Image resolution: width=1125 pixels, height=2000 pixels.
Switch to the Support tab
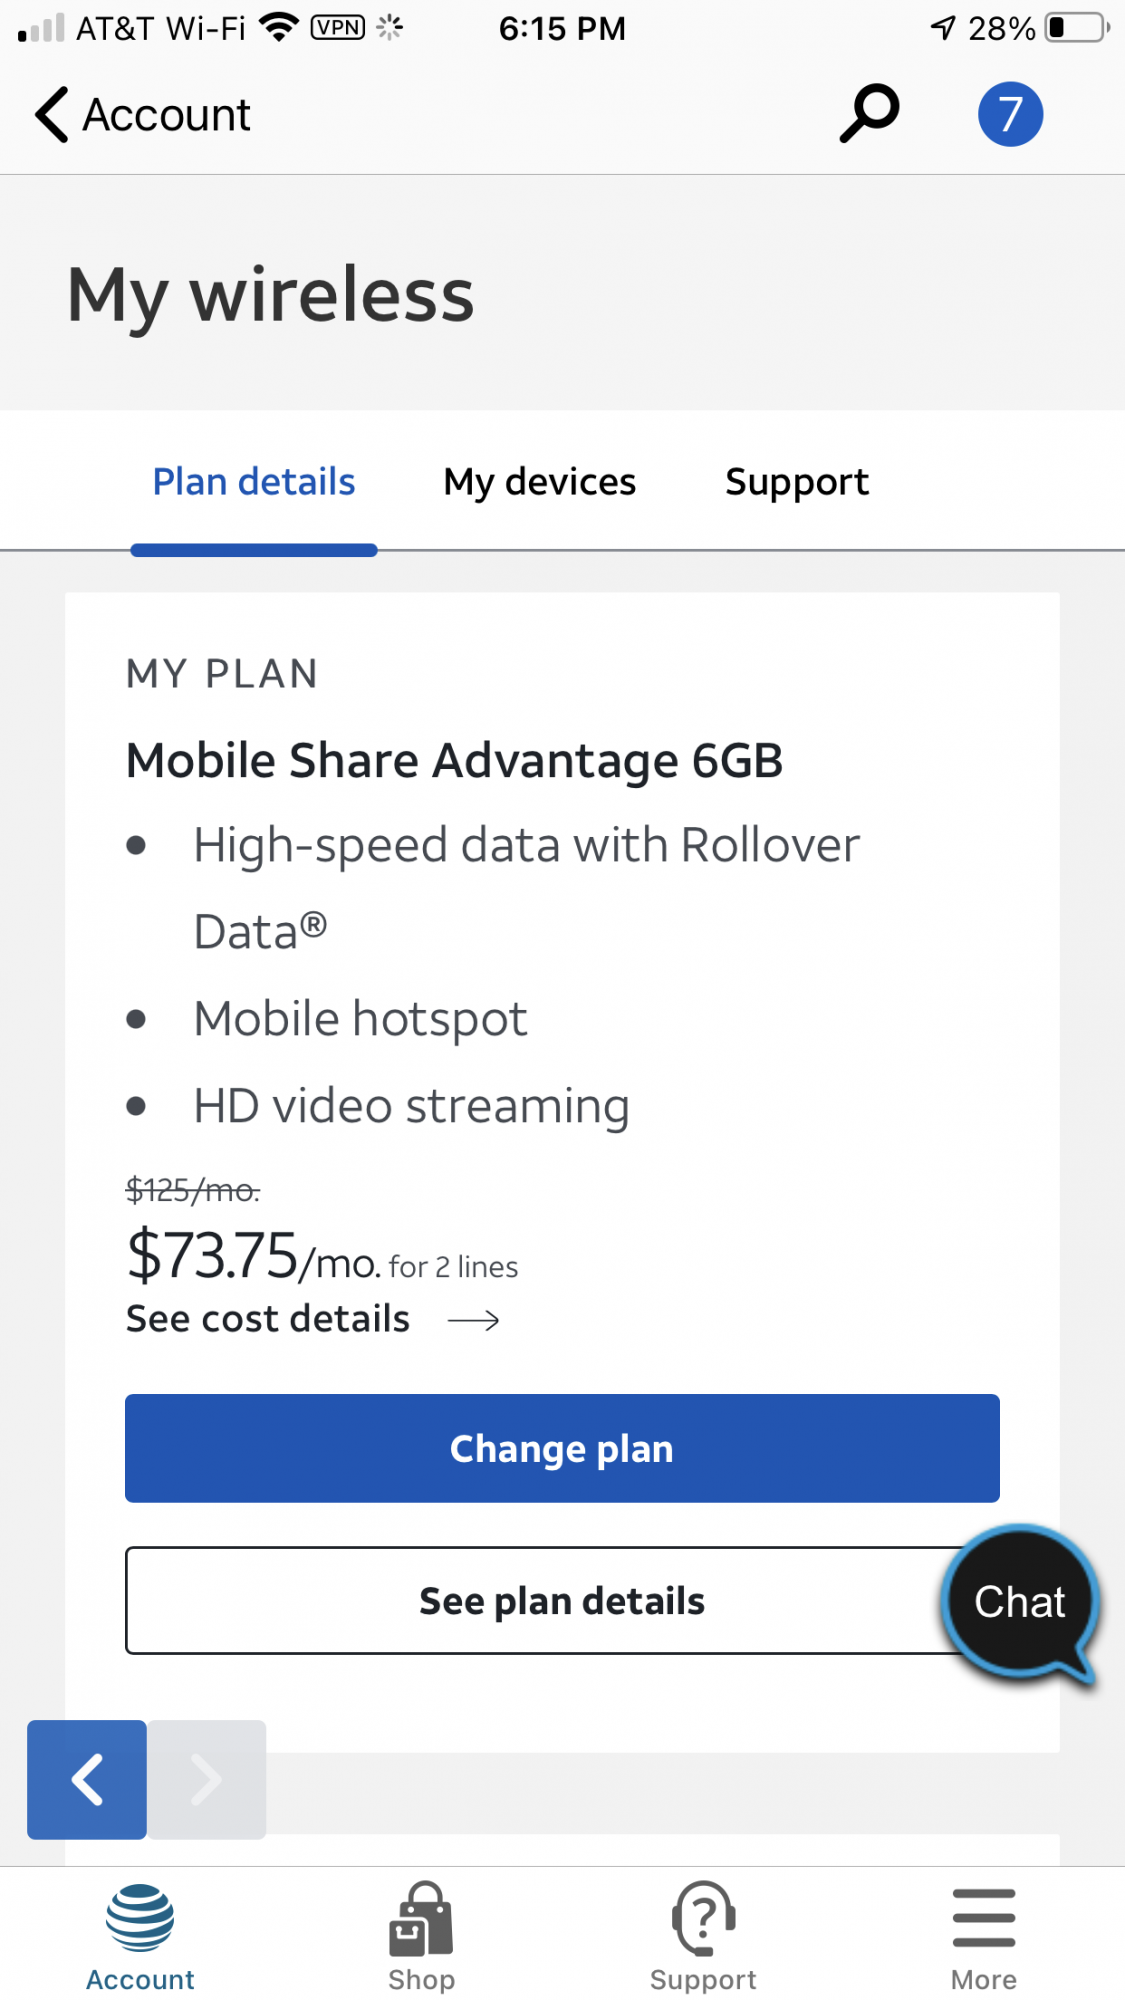point(797,482)
